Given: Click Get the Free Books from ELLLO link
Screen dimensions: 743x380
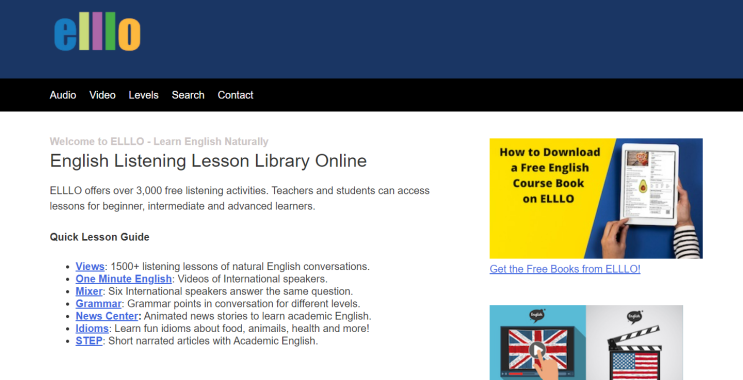Looking at the screenshot, I should tap(565, 269).
